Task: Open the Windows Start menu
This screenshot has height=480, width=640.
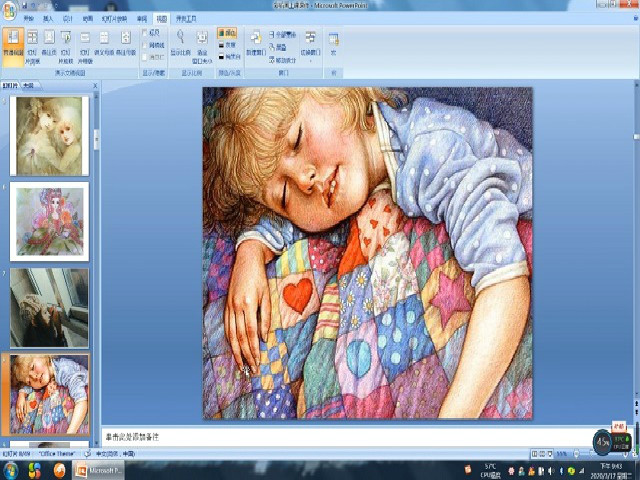Action: 11,470
